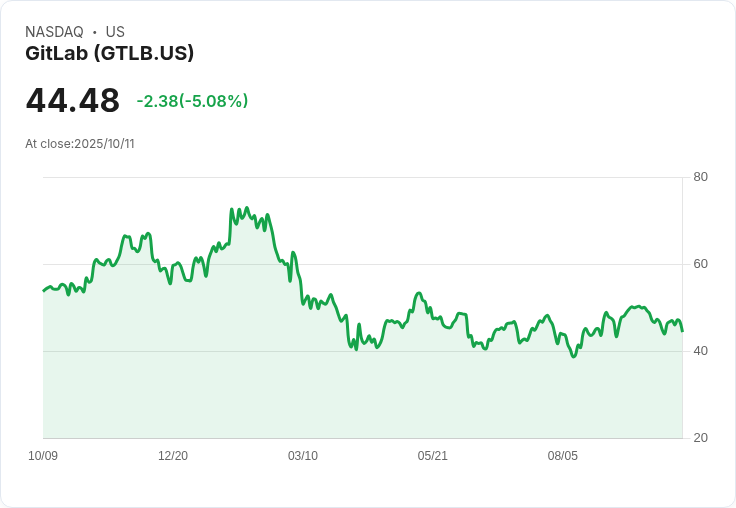Click the 40 y-axis value label

coord(700,351)
